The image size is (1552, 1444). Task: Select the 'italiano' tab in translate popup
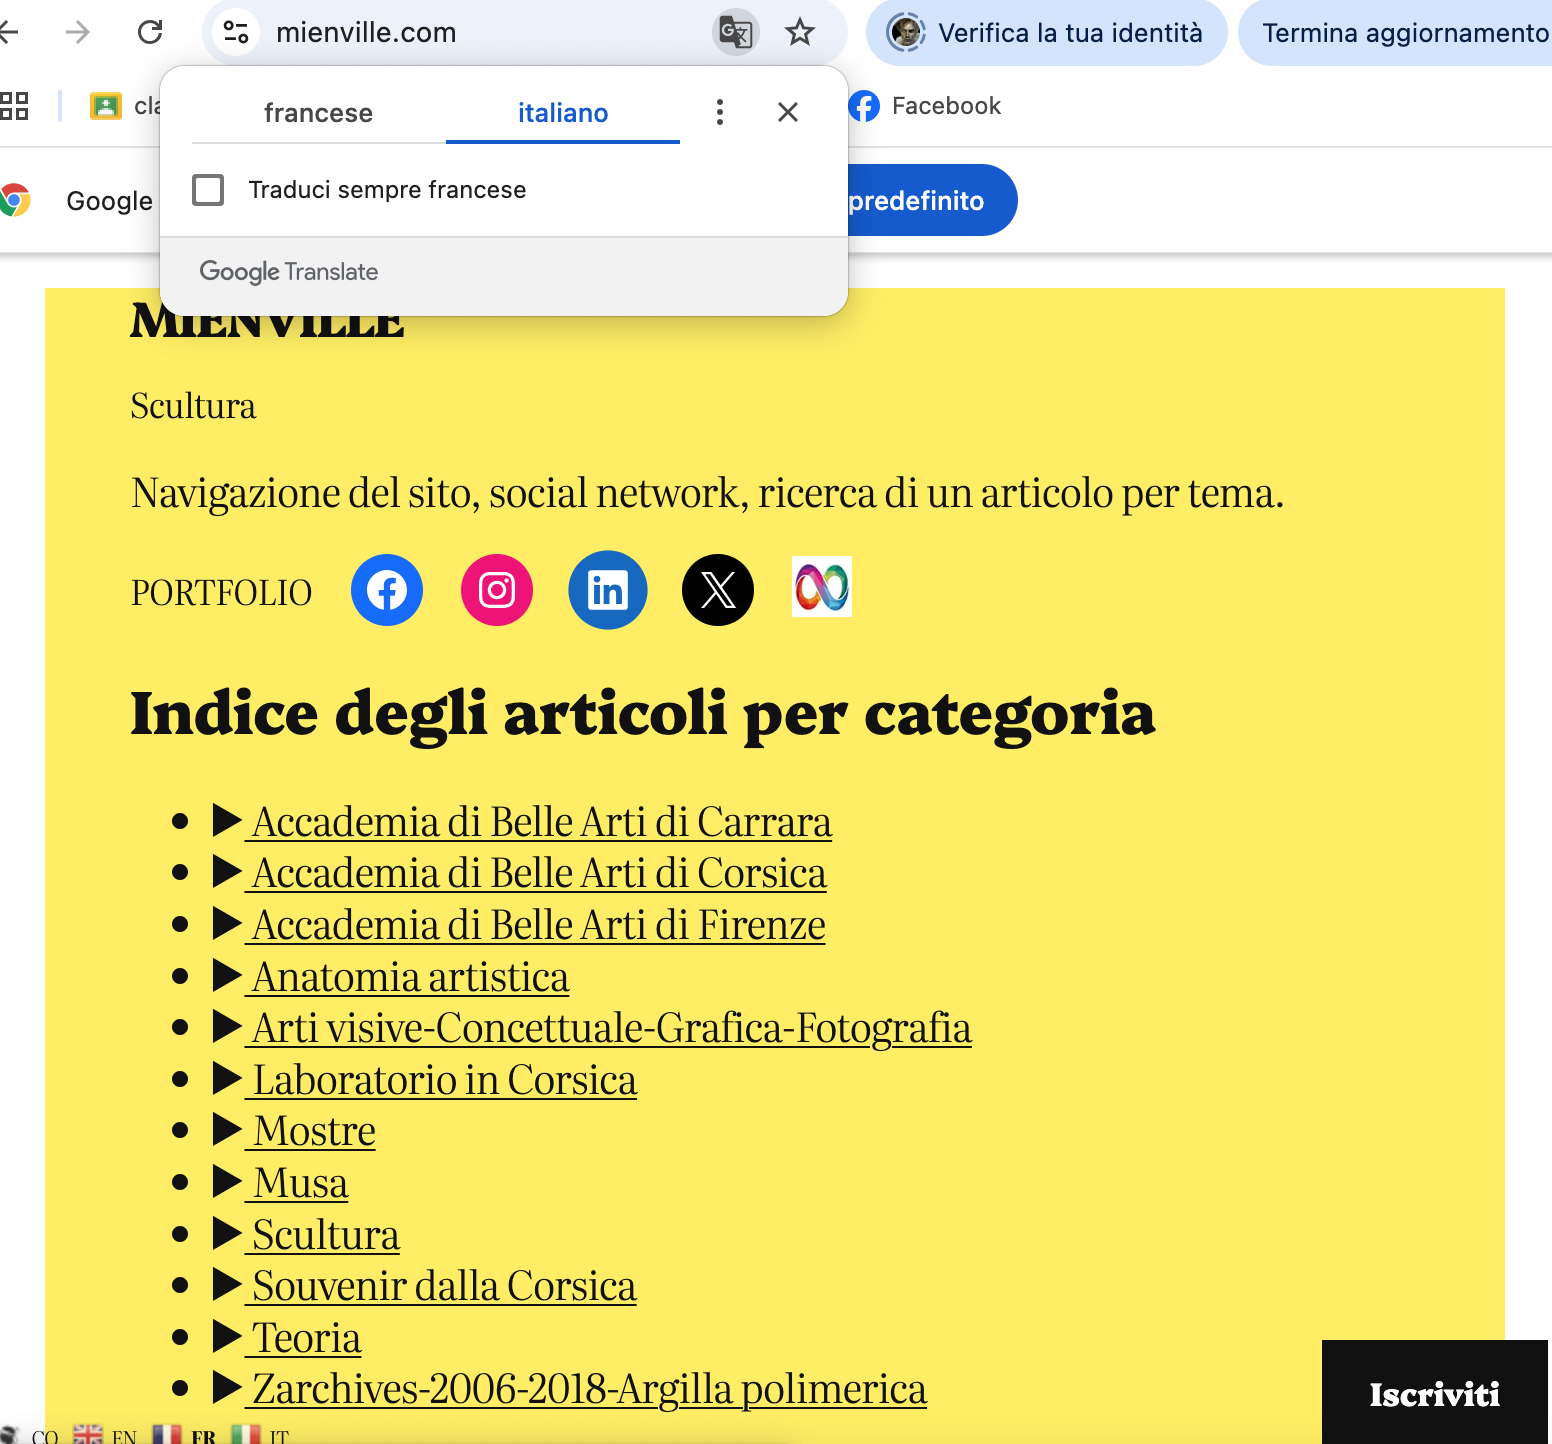(x=563, y=113)
